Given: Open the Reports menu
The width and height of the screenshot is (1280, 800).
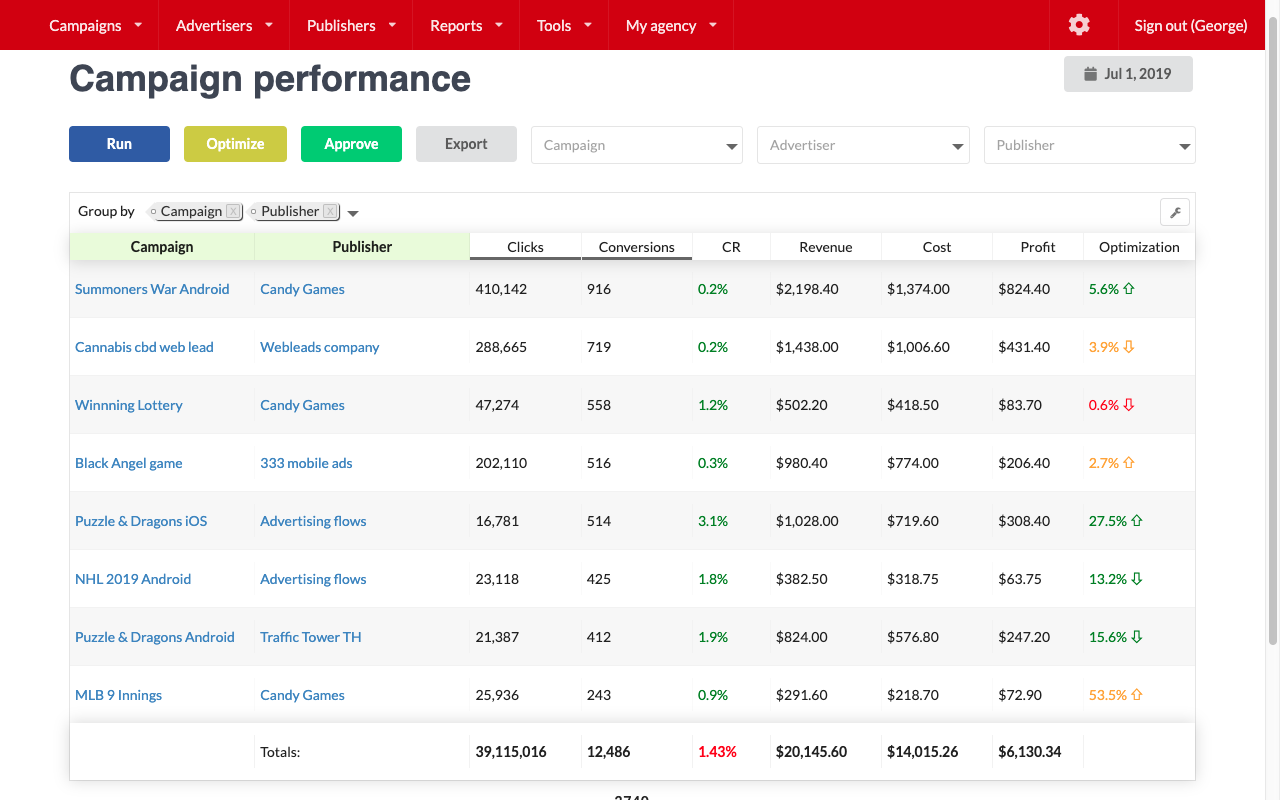Looking at the screenshot, I should (466, 25).
